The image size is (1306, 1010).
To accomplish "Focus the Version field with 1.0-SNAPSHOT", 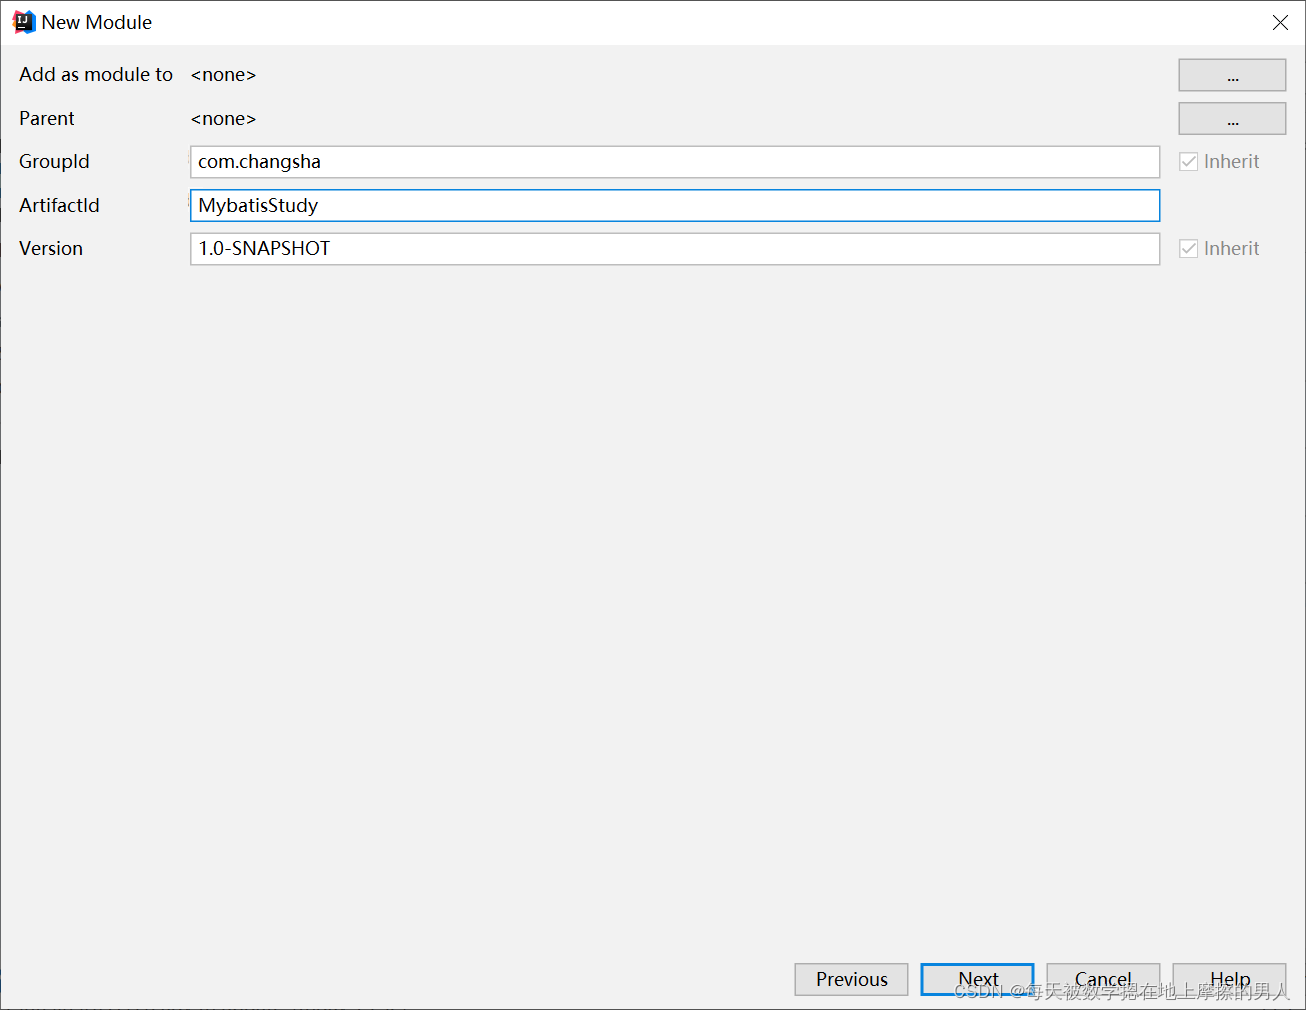I will tap(675, 249).
